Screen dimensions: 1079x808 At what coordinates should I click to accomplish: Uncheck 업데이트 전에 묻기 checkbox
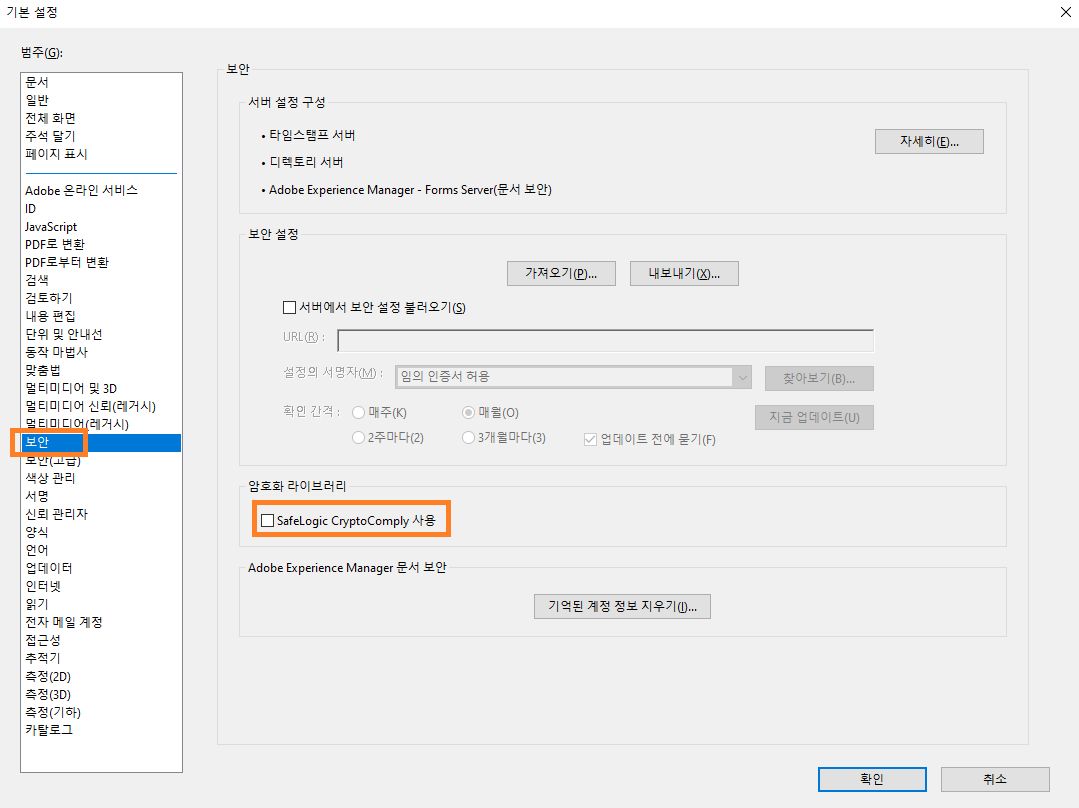pyautogui.click(x=590, y=440)
